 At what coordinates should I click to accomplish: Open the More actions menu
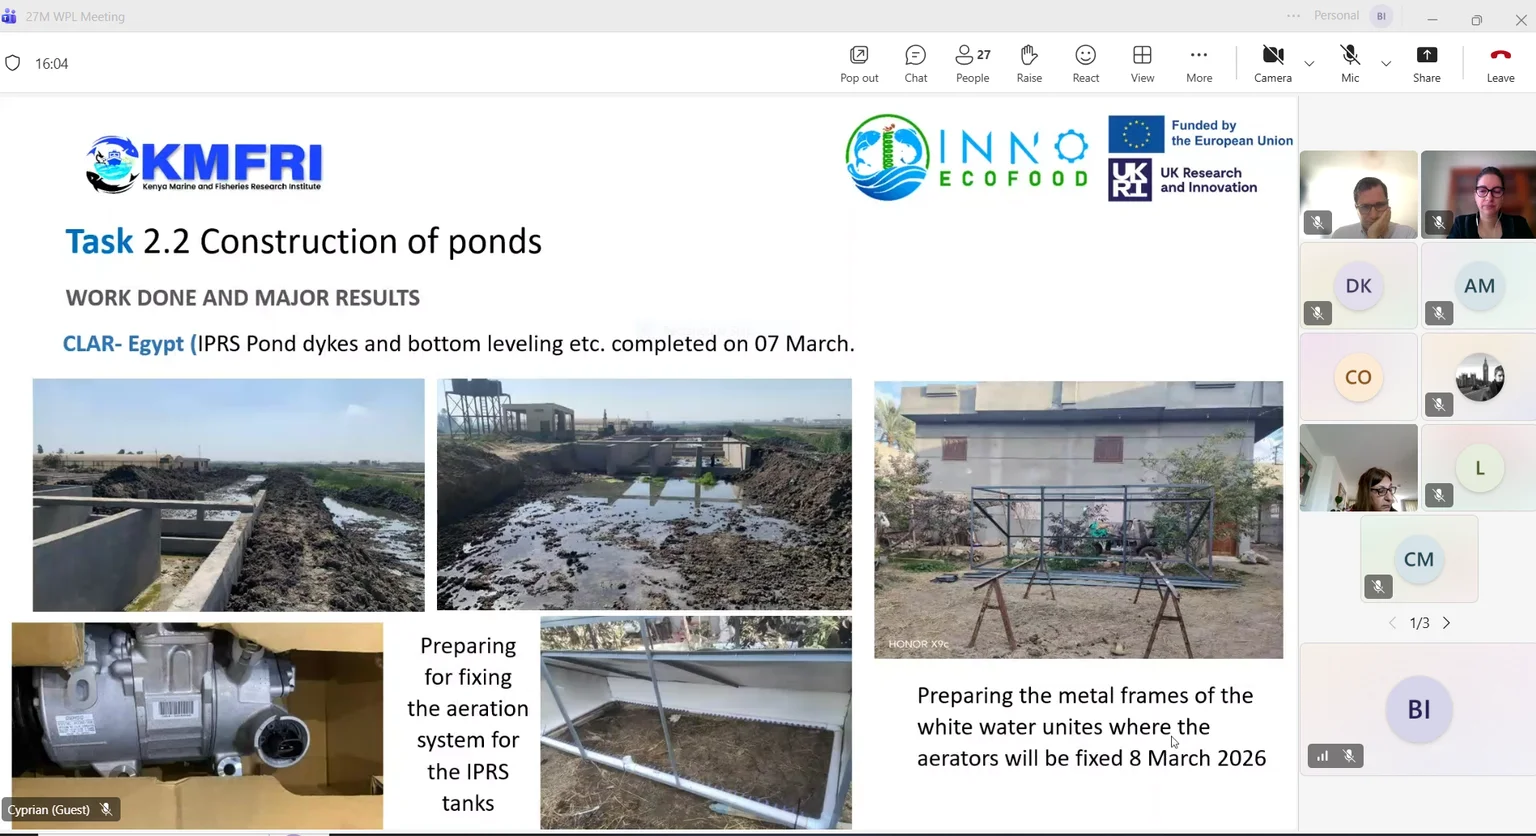pyautogui.click(x=1199, y=64)
